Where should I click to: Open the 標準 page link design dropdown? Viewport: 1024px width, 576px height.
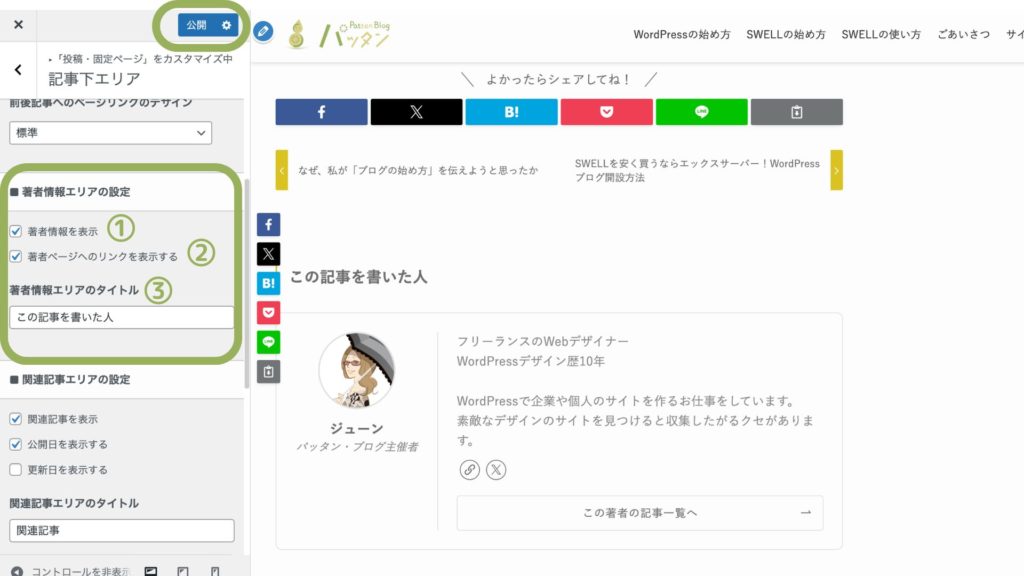tap(110, 132)
